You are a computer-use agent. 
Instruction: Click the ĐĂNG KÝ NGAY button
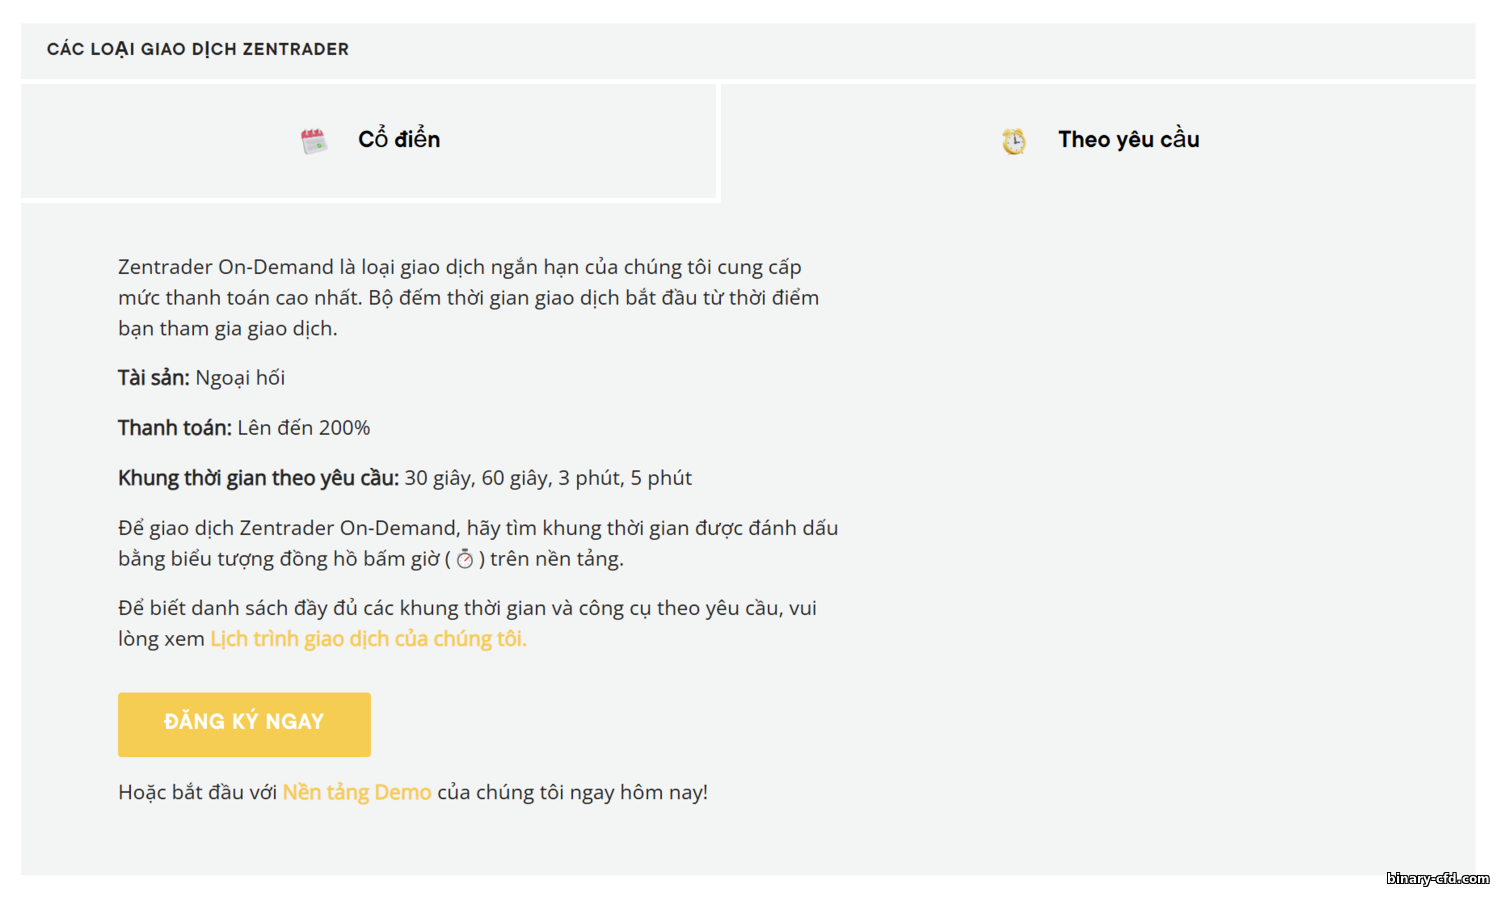[x=244, y=724]
